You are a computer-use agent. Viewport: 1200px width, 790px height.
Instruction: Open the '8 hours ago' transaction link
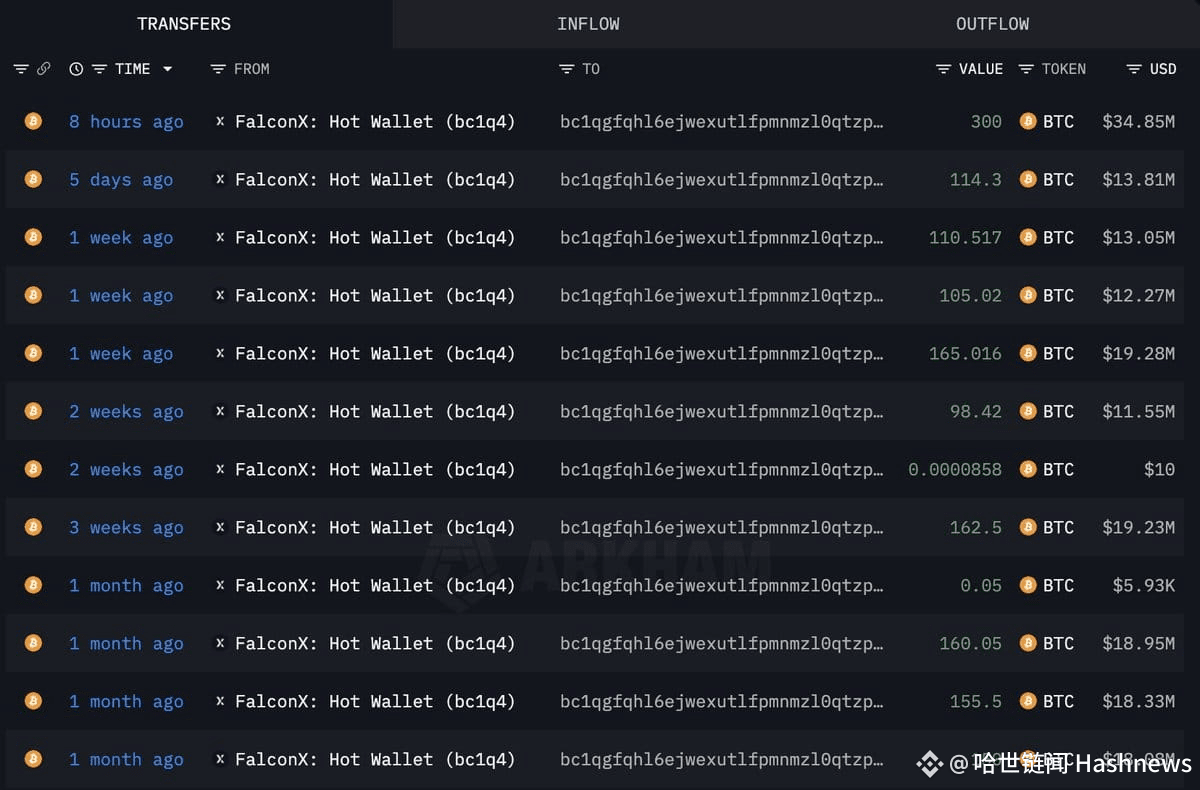click(x=126, y=122)
